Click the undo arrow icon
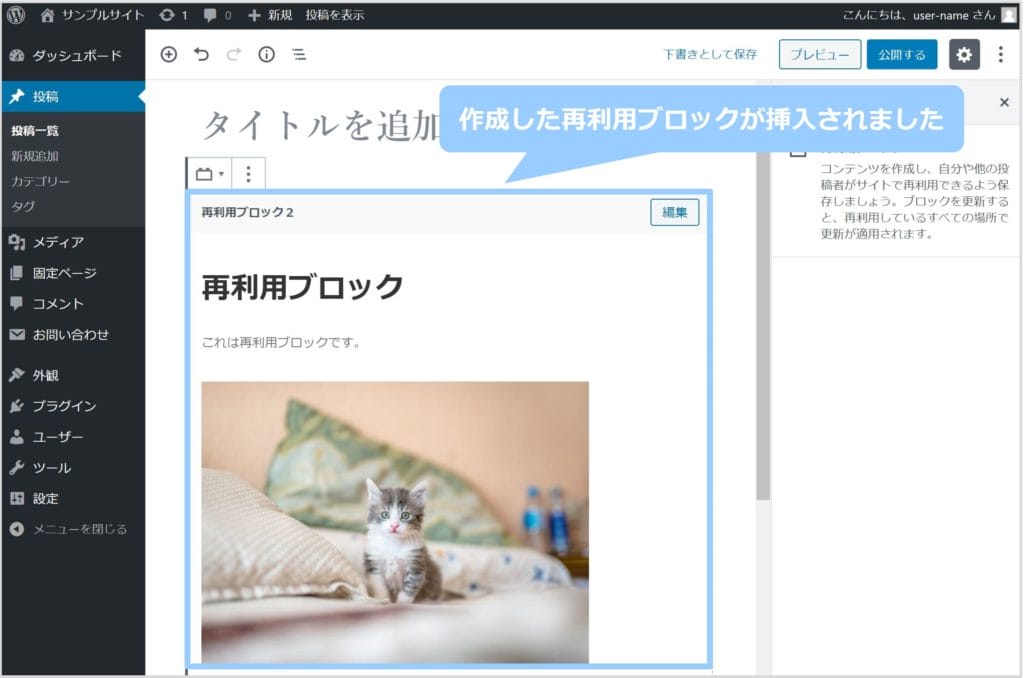Screen dimensions: 1024x678 (201, 55)
